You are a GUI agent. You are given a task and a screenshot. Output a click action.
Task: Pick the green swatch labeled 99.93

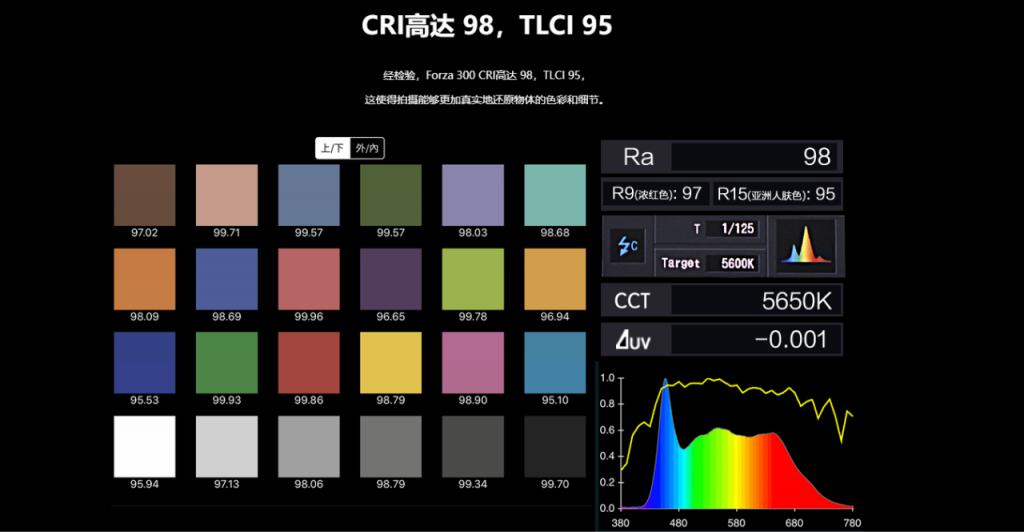pos(227,363)
